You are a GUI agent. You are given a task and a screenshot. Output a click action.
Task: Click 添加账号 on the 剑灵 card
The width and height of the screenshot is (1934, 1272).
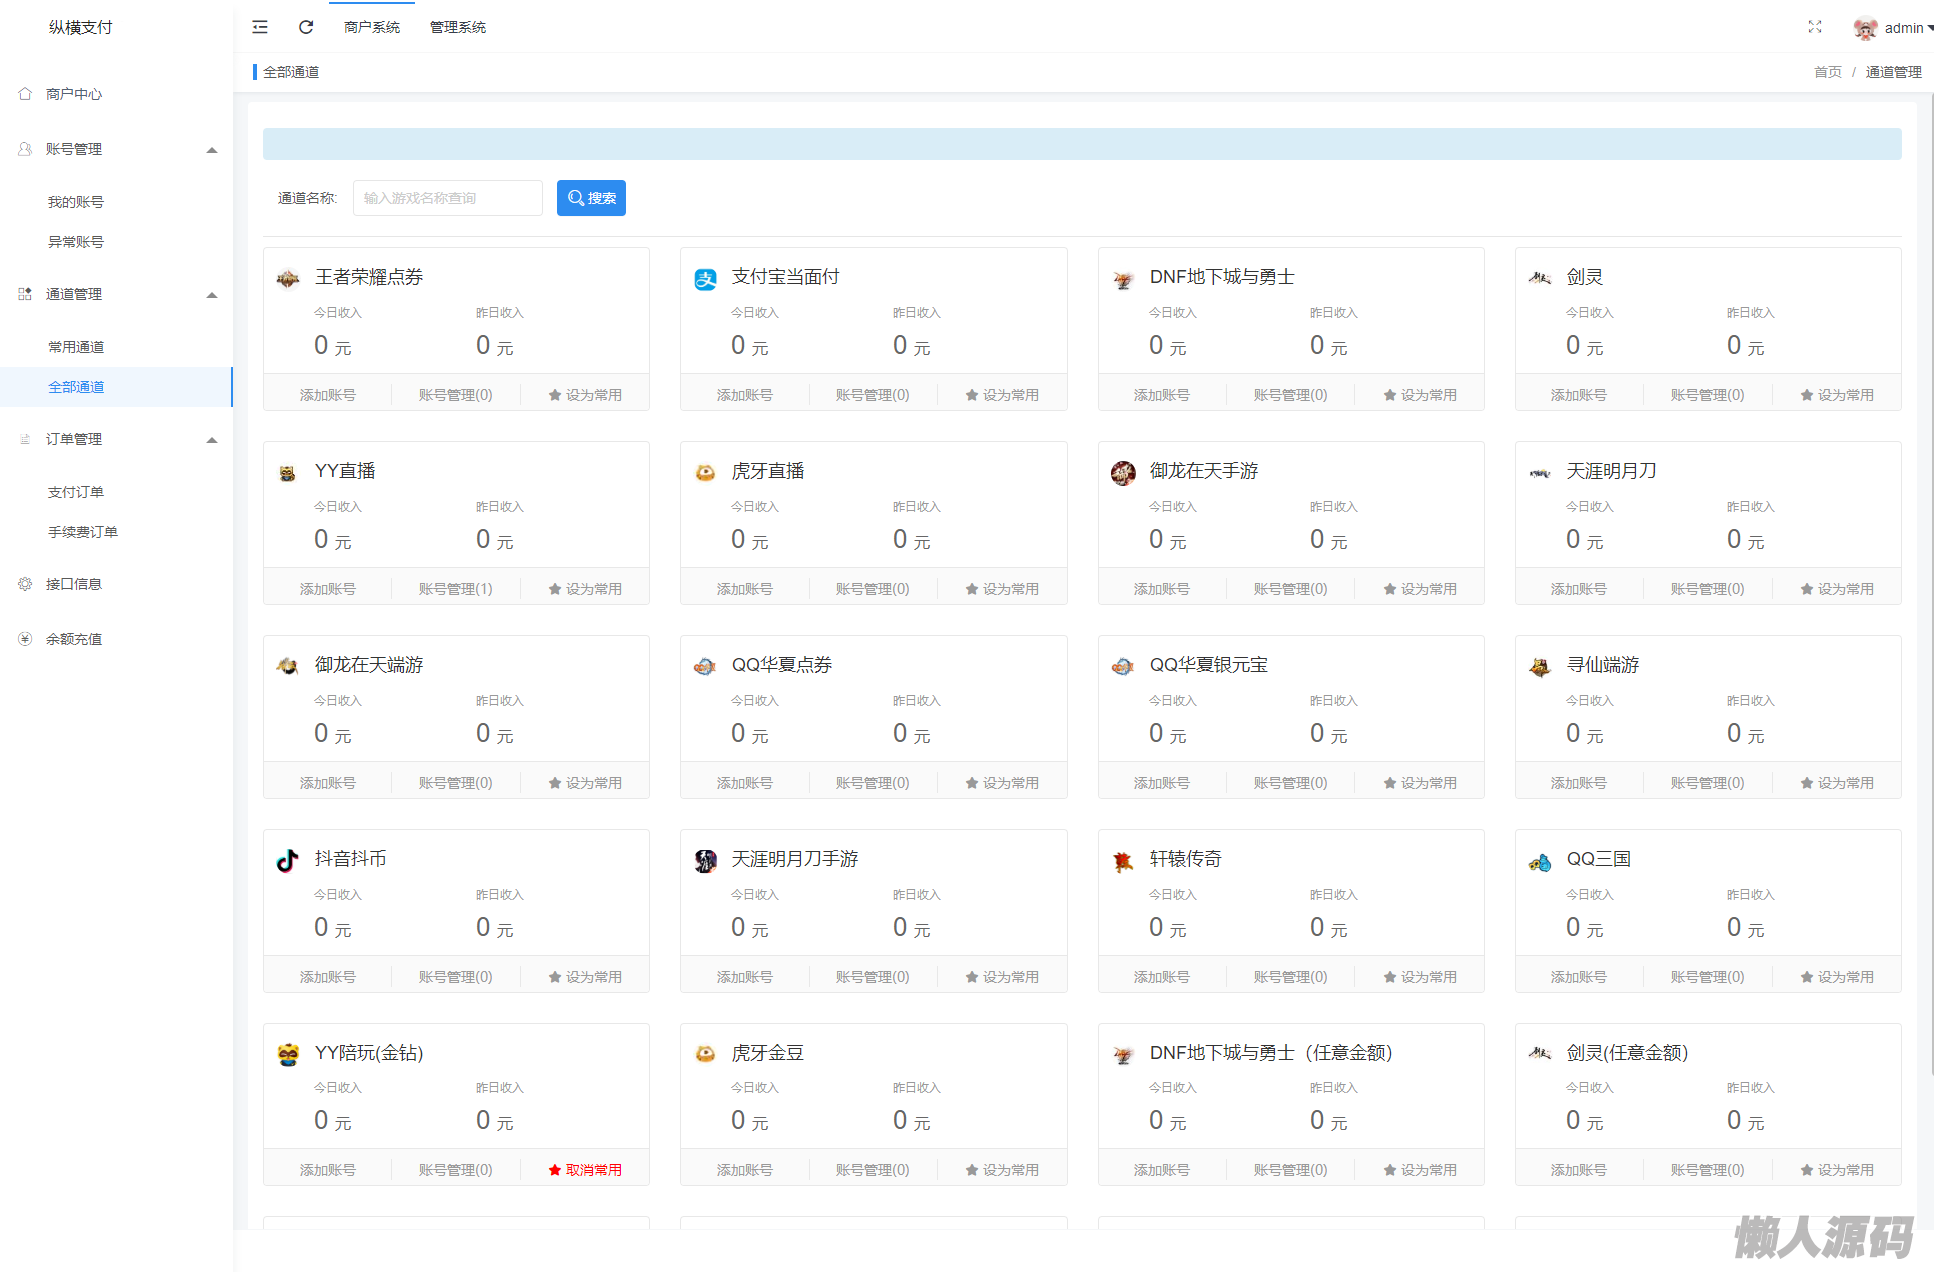coord(1578,395)
